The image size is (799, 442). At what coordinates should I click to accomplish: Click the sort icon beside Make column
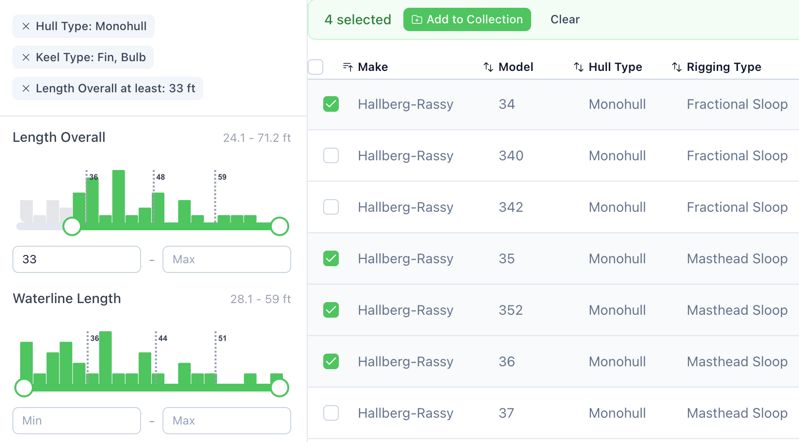pos(347,67)
